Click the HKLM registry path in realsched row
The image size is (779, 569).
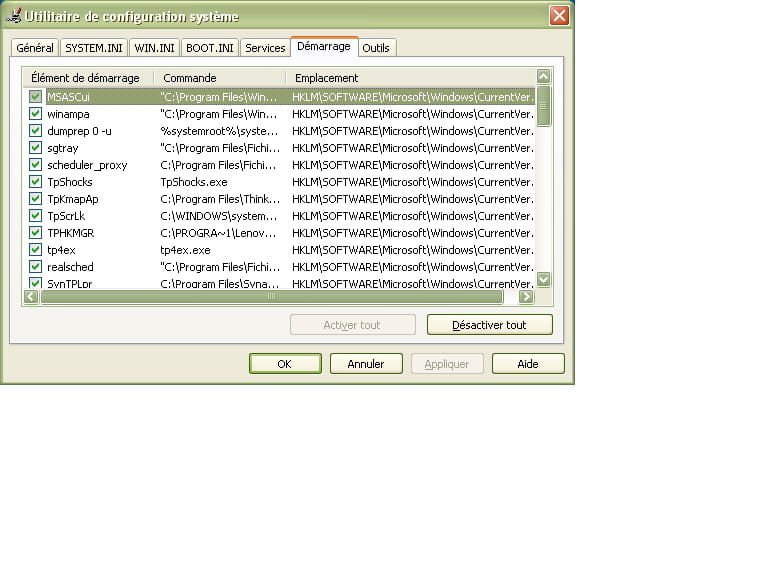[x=413, y=267]
